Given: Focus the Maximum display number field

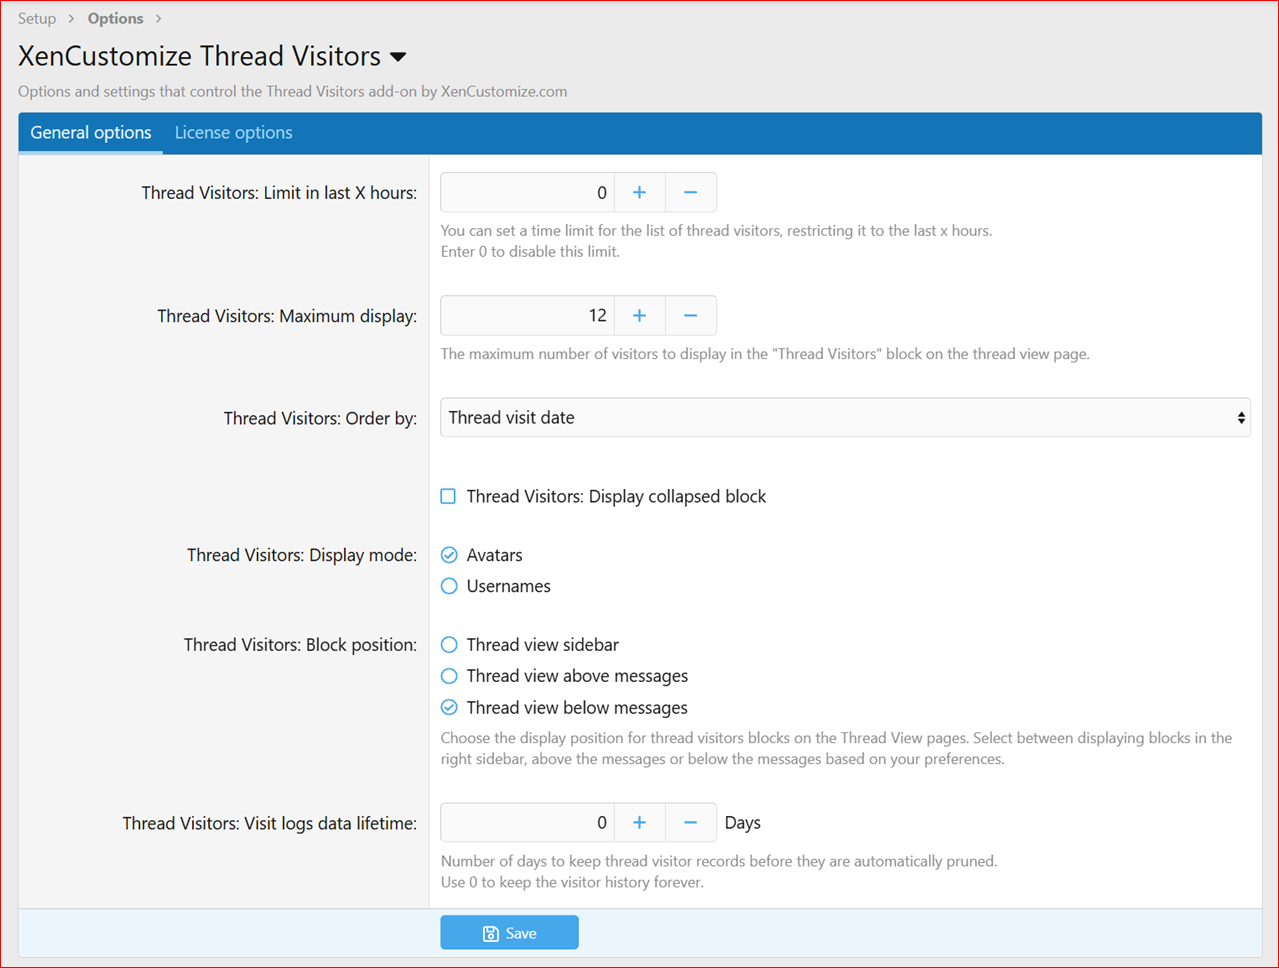Looking at the screenshot, I should (x=528, y=316).
